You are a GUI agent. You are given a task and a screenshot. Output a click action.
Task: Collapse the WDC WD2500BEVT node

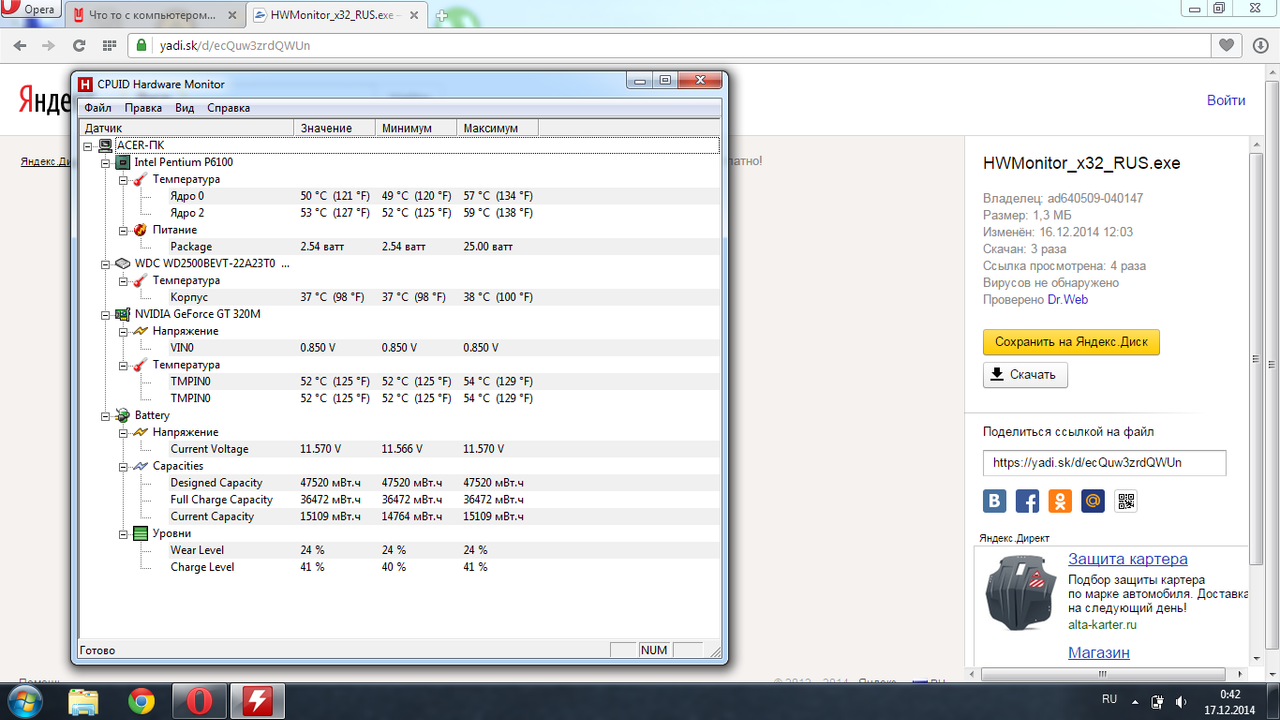click(x=106, y=264)
